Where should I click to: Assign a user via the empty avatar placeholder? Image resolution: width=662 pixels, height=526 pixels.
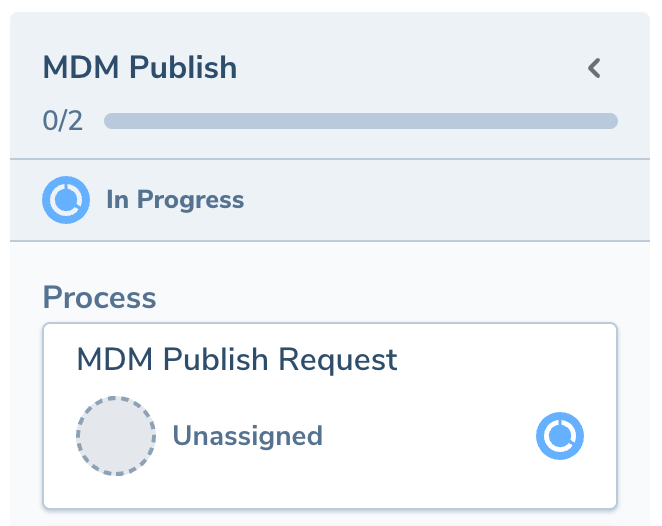click(x=116, y=436)
